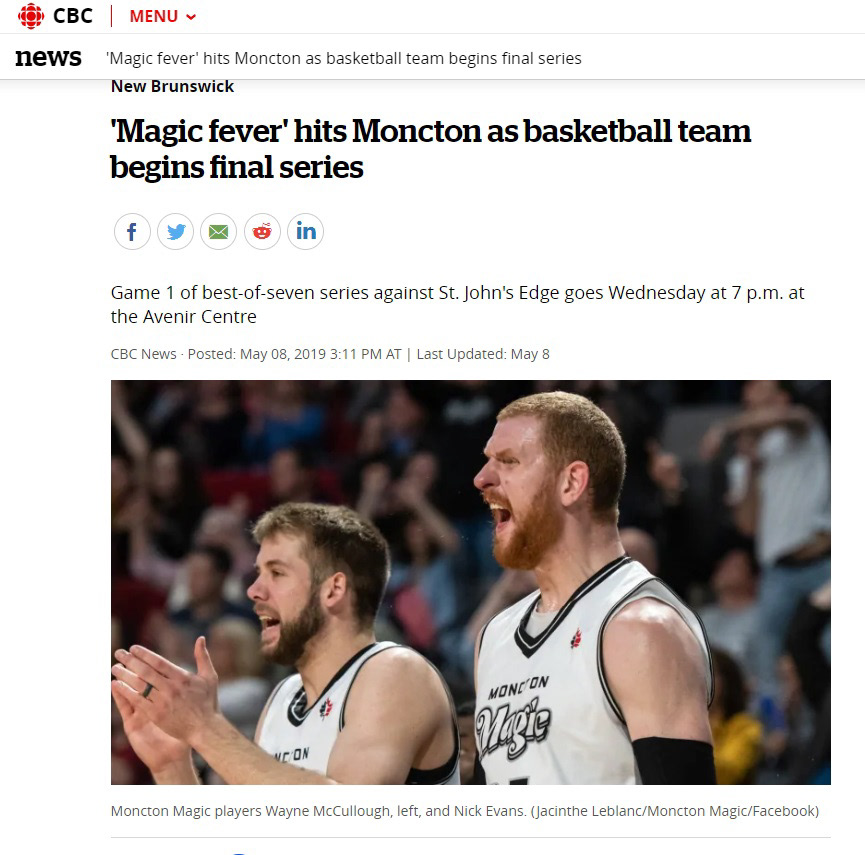The height and width of the screenshot is (855, 865).
Task: Share the article on Twitter
Action: (175, 232)
